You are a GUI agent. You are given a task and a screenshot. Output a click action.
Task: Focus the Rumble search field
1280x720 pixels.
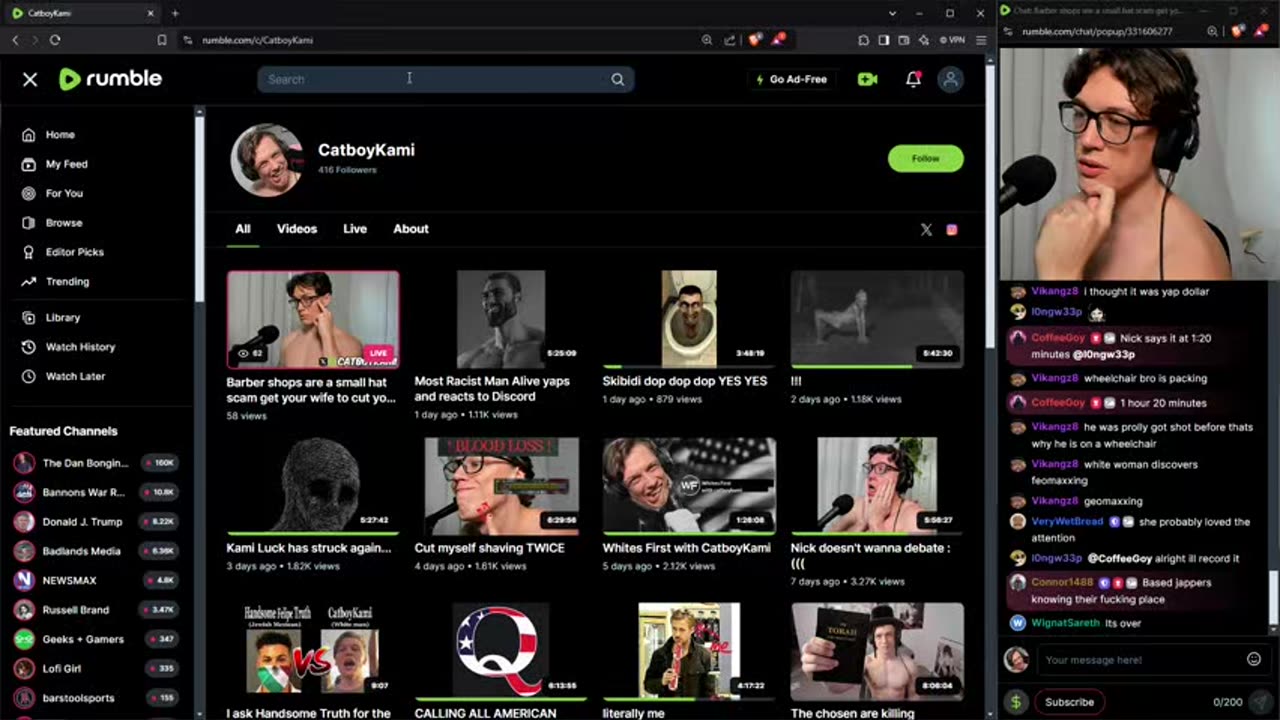point(445,79)
